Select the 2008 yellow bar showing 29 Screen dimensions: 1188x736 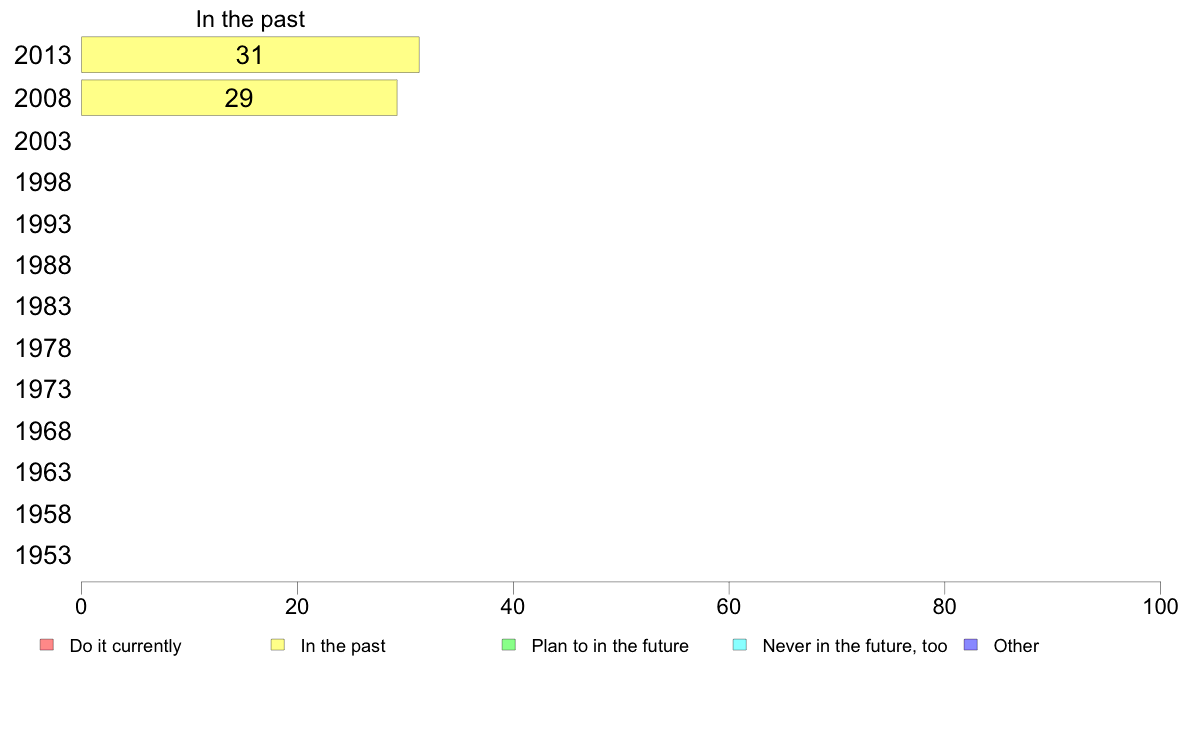point(239,98)
